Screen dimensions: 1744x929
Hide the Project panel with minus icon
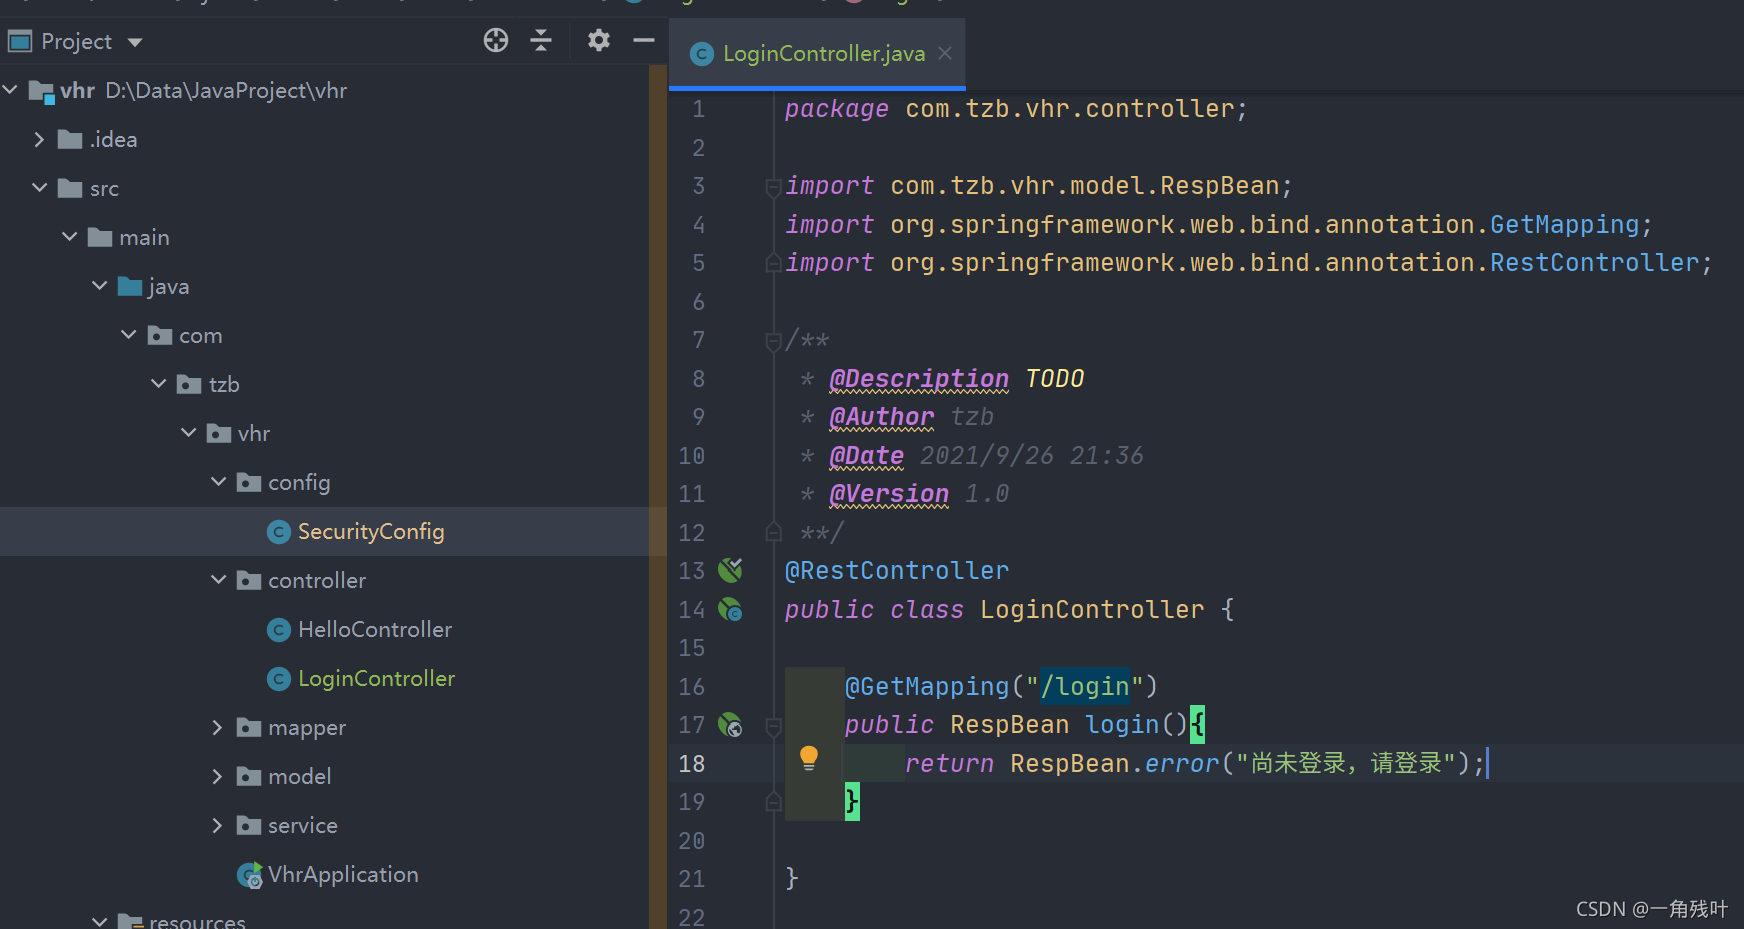coord(644,40)
